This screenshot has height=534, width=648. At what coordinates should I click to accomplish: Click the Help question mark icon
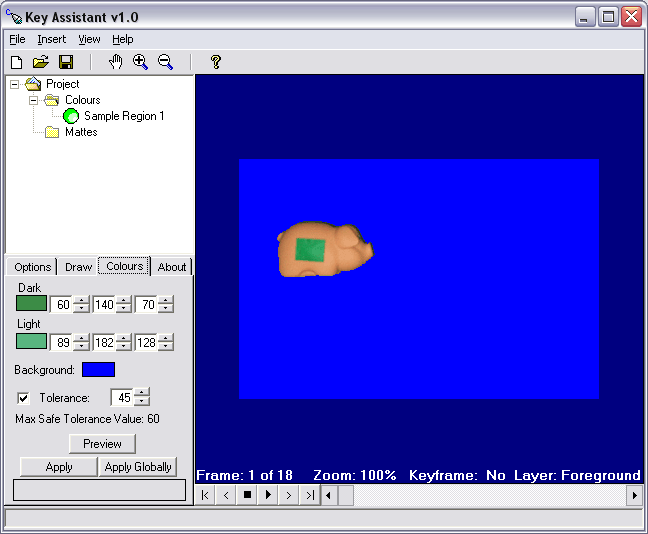coord(215,62)
